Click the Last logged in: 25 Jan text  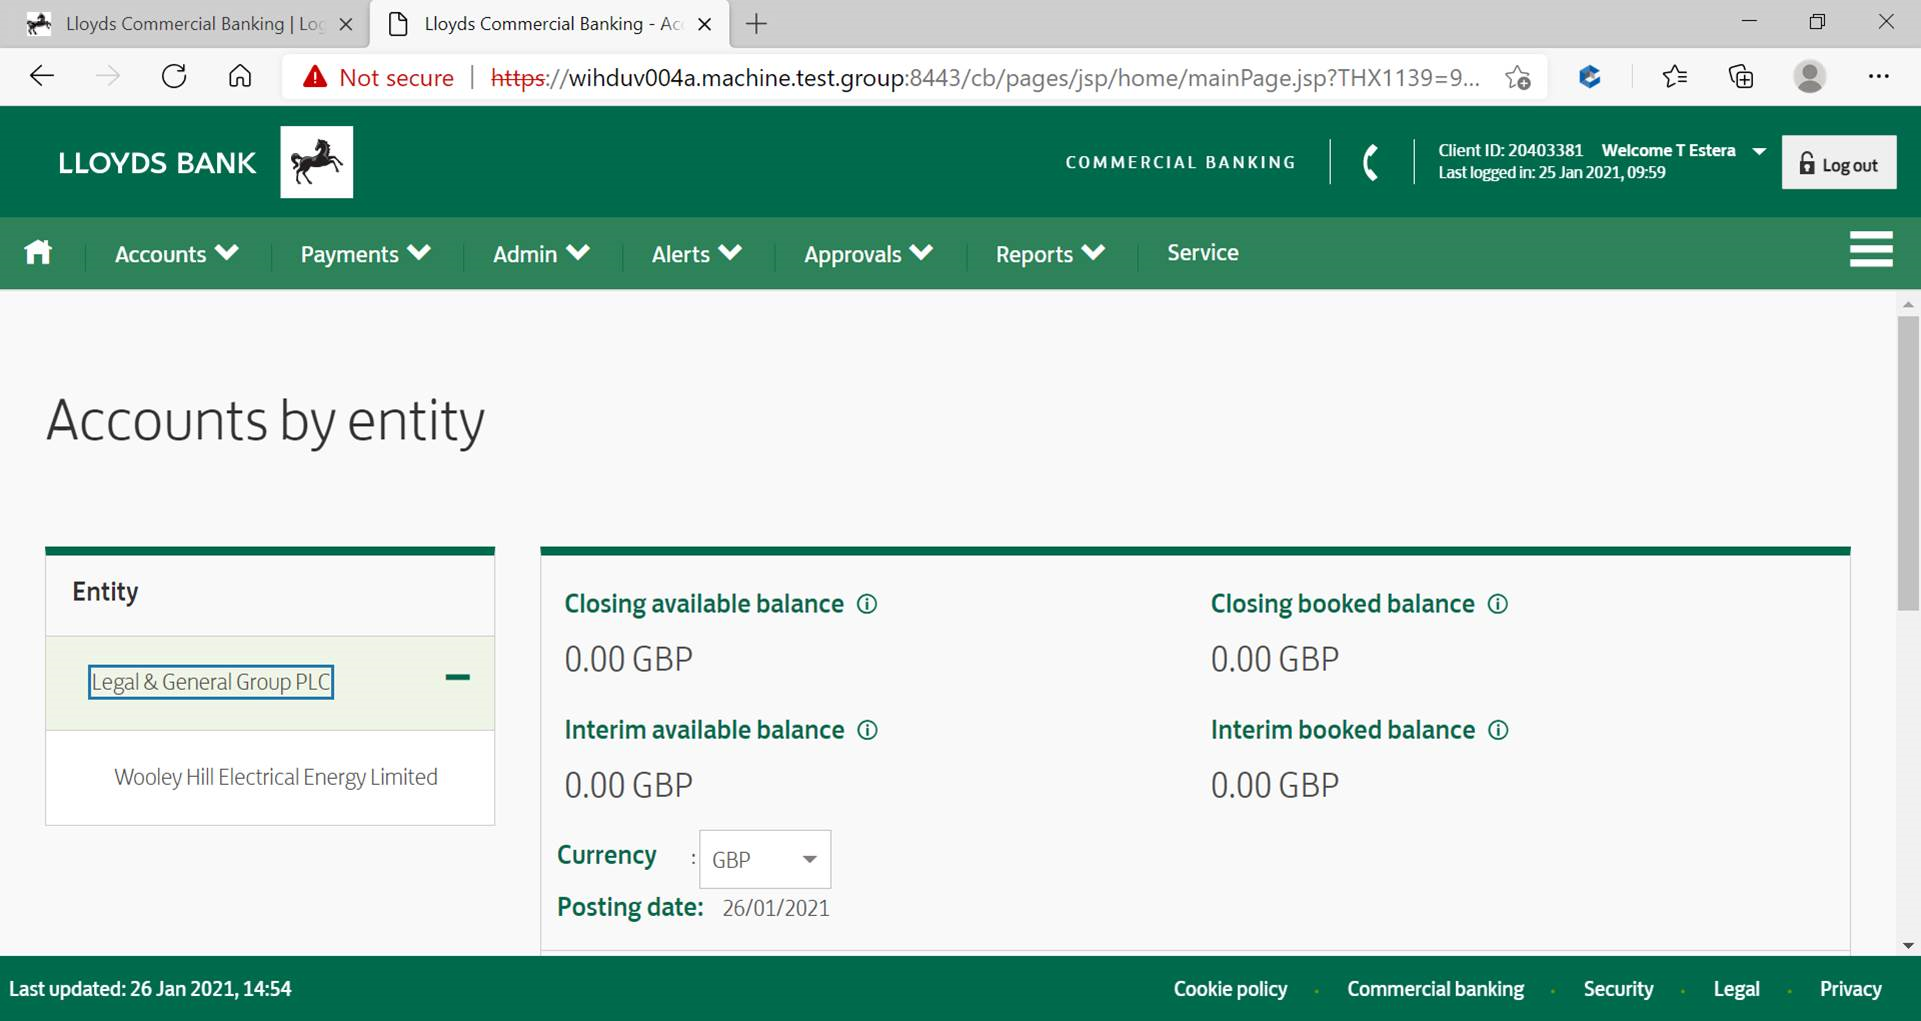(x=1551, y=172)
